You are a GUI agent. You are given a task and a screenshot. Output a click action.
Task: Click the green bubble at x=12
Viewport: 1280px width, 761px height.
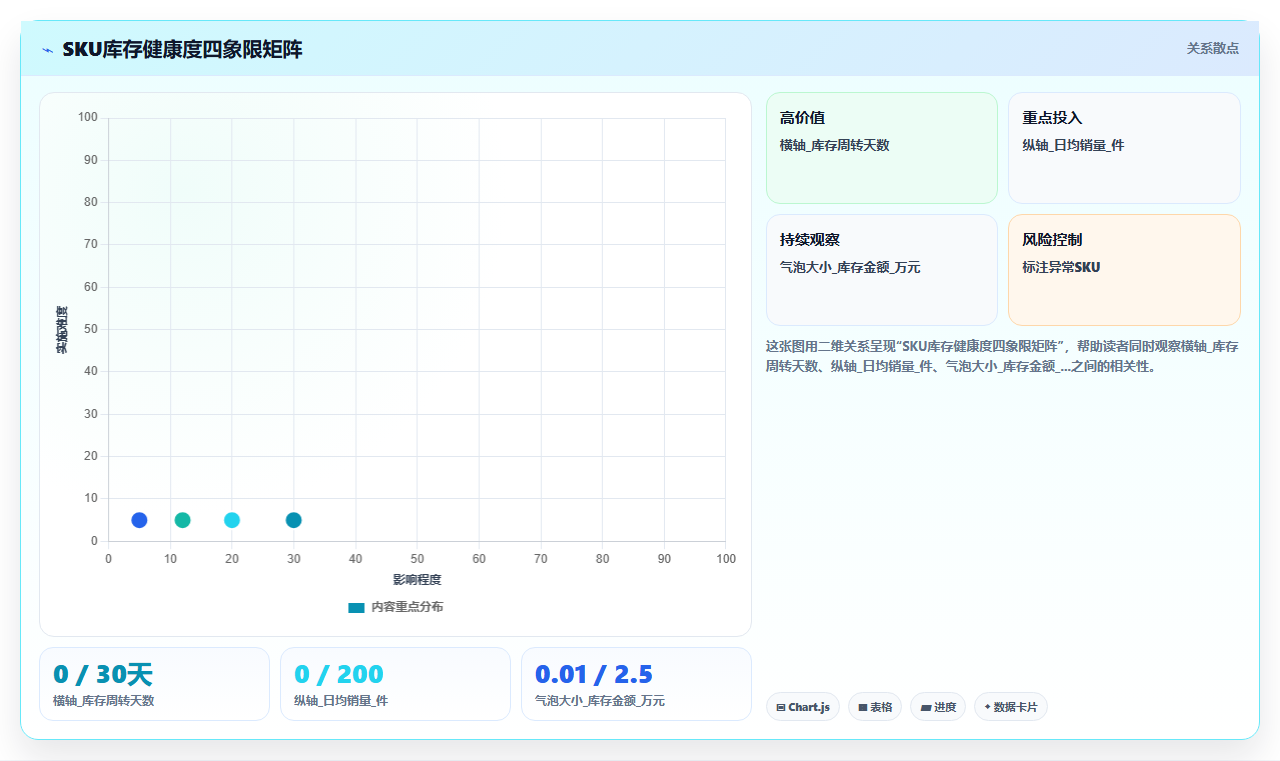tap(182, 520)
